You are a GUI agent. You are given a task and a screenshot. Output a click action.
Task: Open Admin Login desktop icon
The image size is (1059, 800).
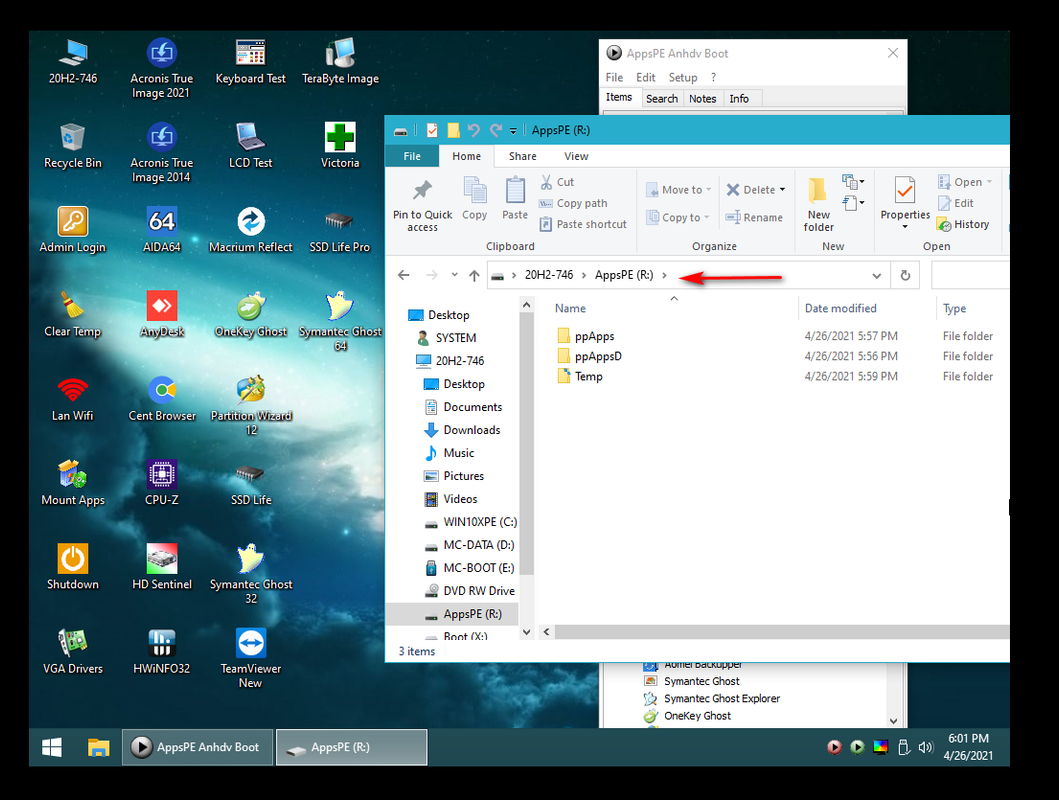[x=72, y=230]
